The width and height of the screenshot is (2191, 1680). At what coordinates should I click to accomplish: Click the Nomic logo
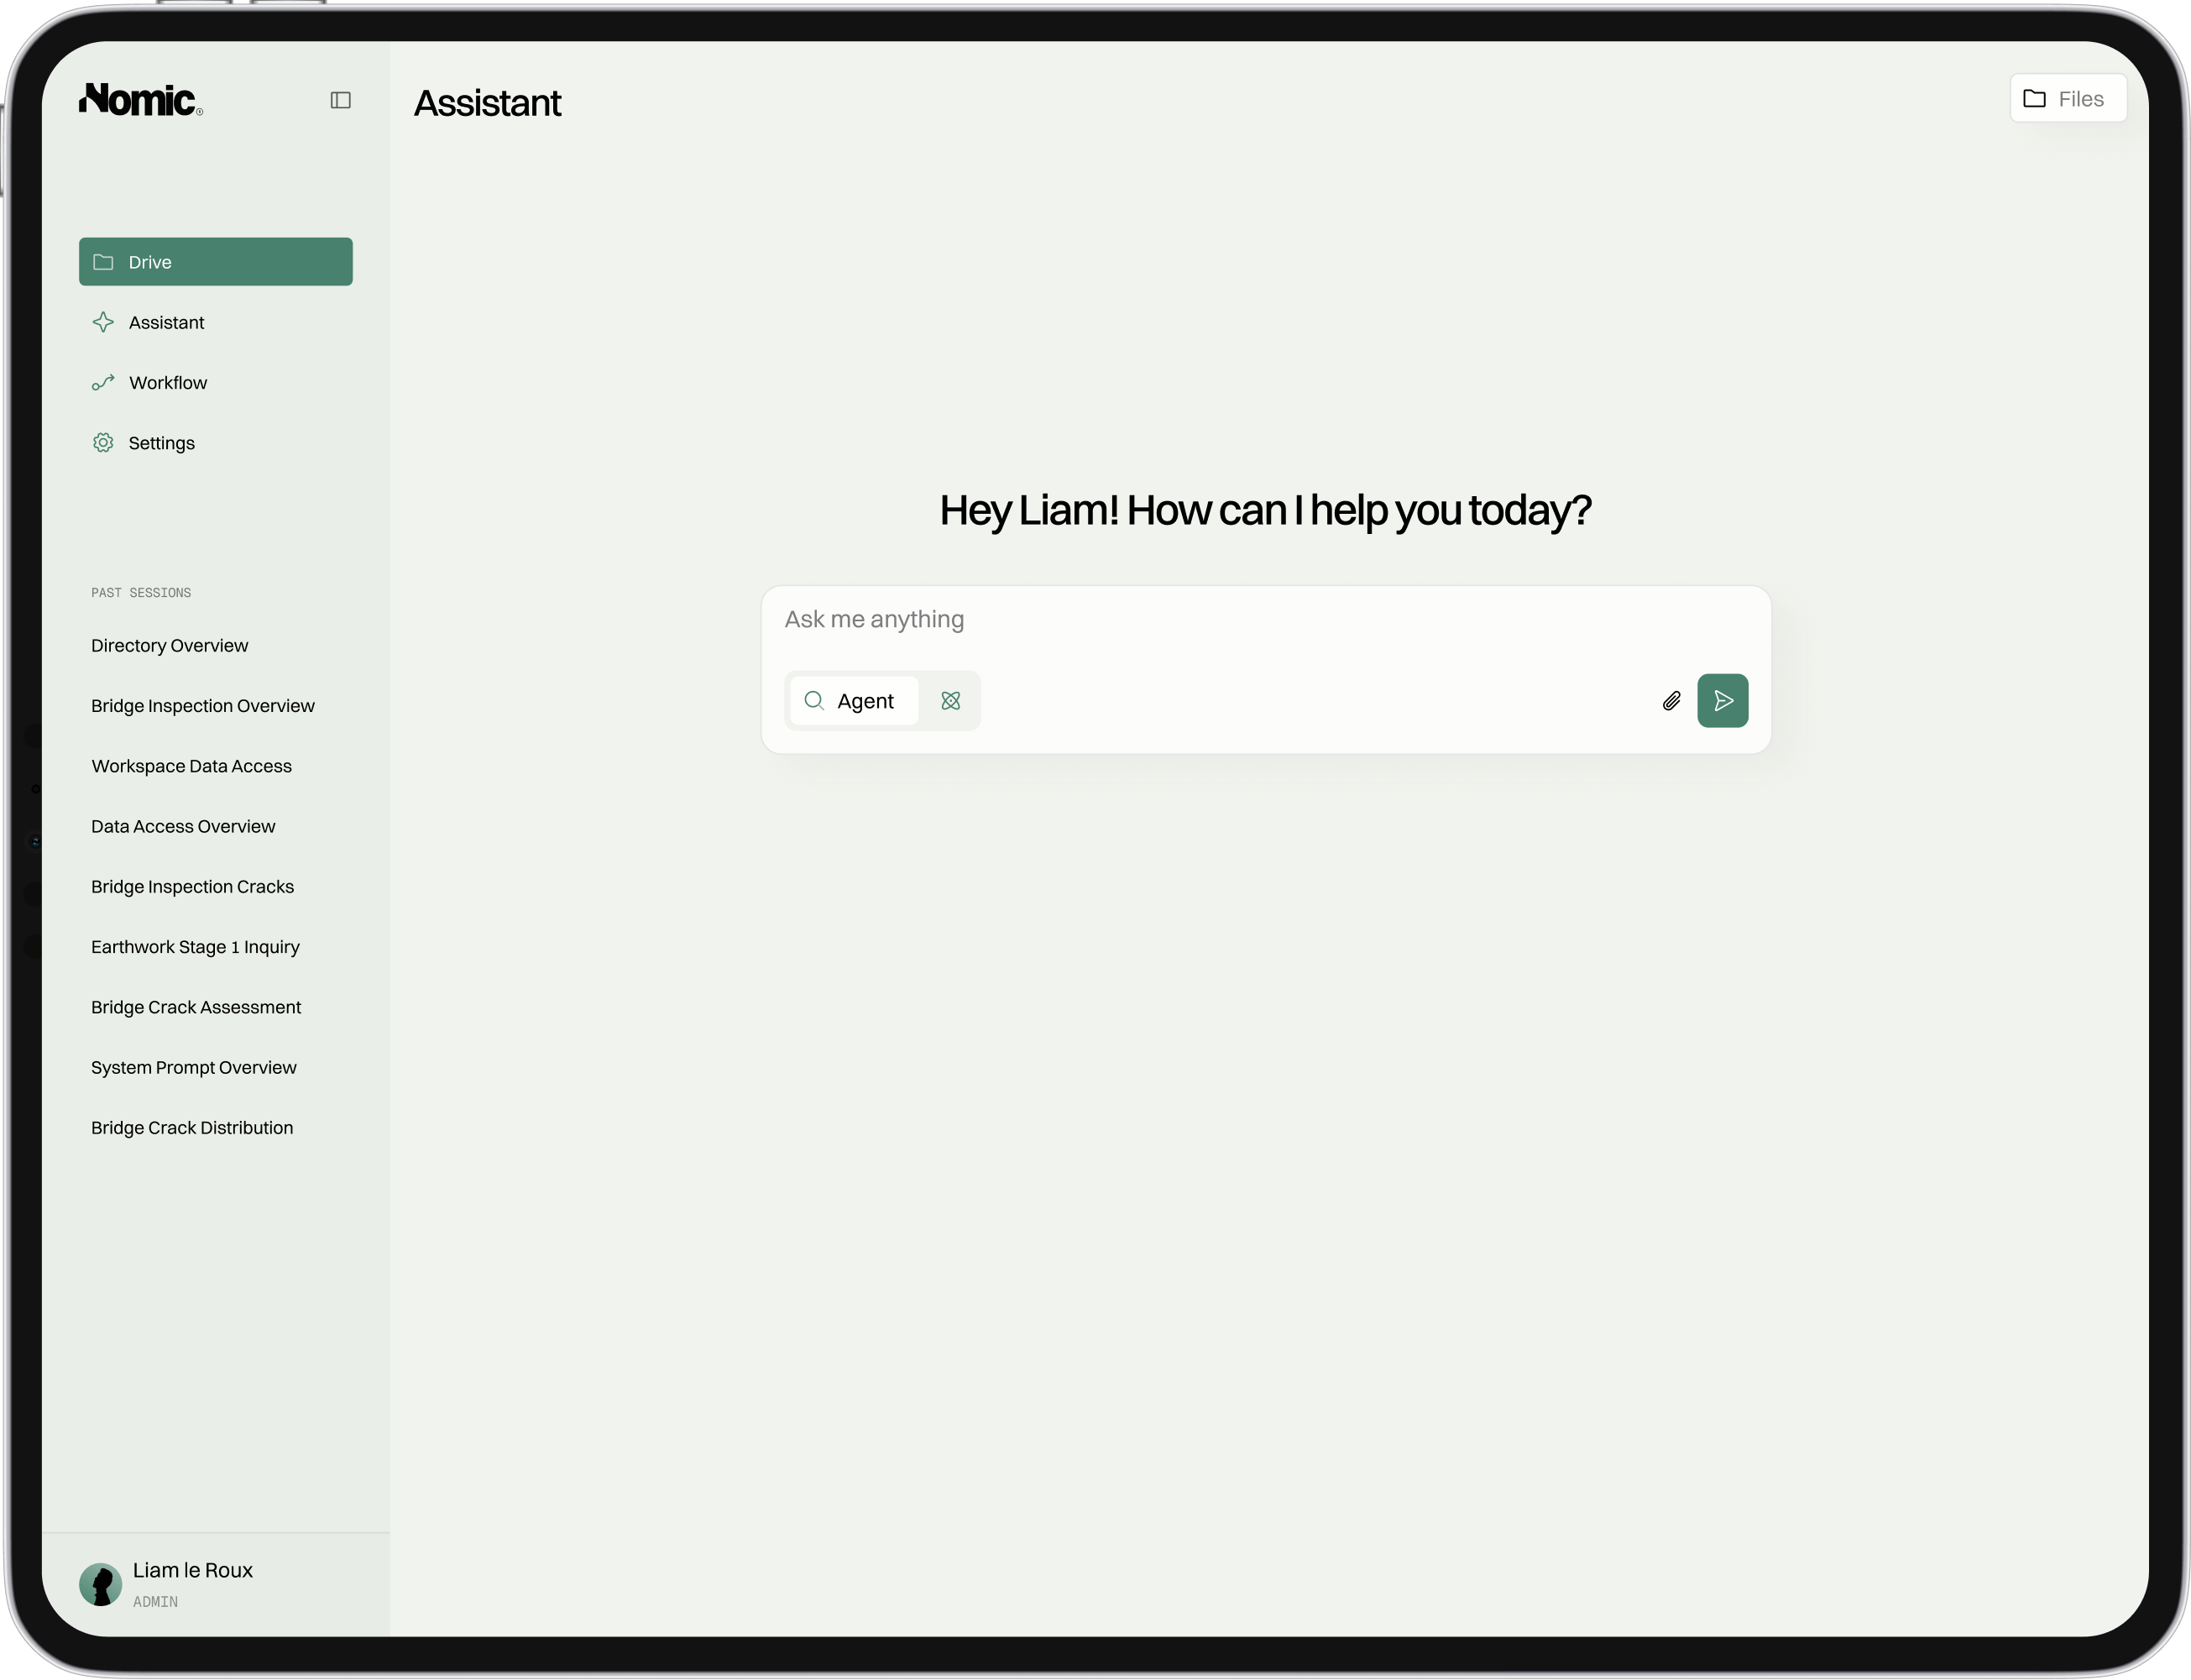click(141, 100)
